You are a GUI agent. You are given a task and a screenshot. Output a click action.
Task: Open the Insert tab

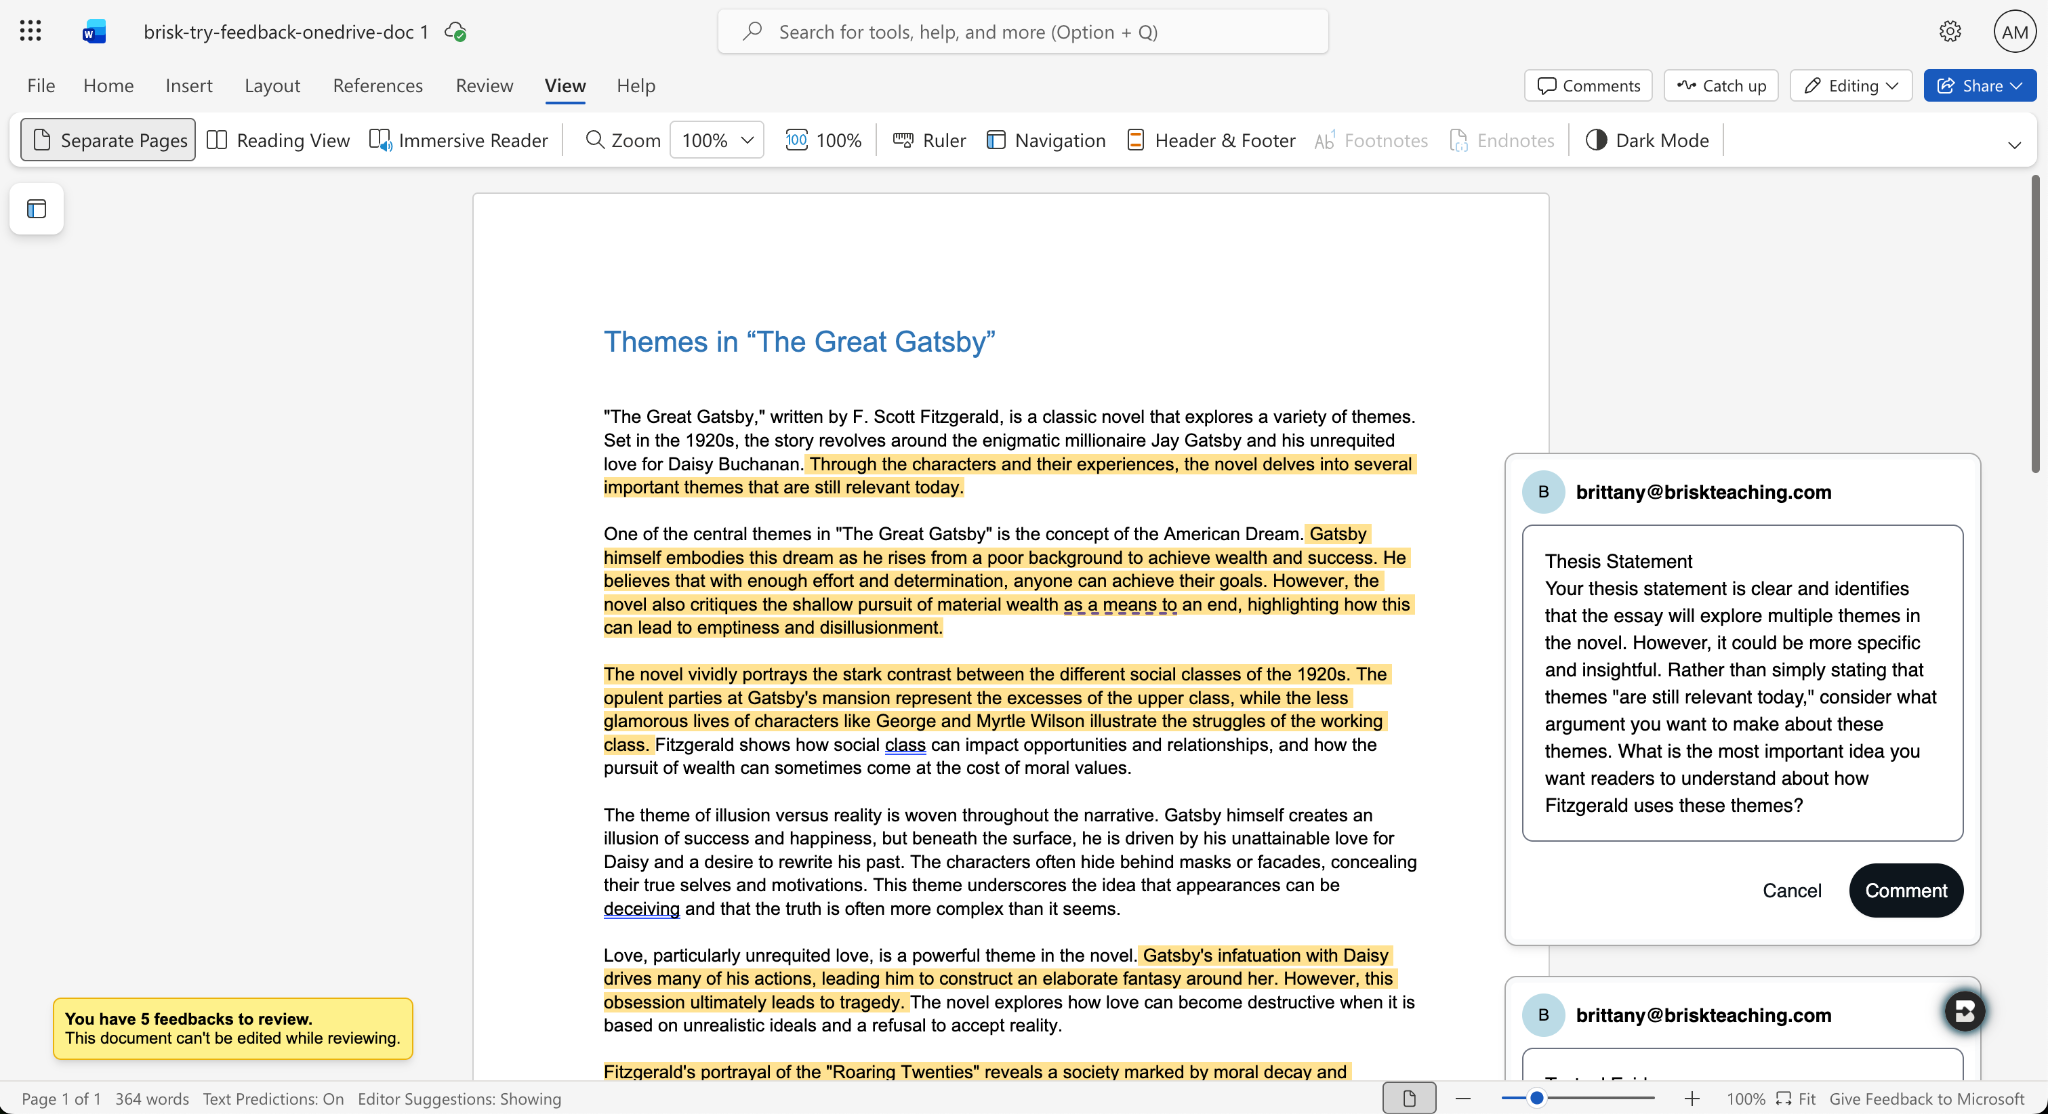point(189,85)
